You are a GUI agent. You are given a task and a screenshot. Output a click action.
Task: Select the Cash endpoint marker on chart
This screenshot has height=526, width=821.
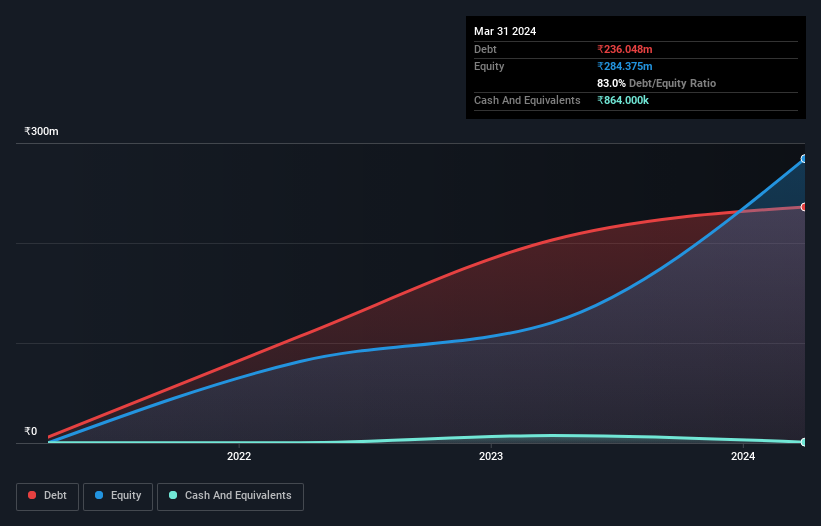[804, 442]
